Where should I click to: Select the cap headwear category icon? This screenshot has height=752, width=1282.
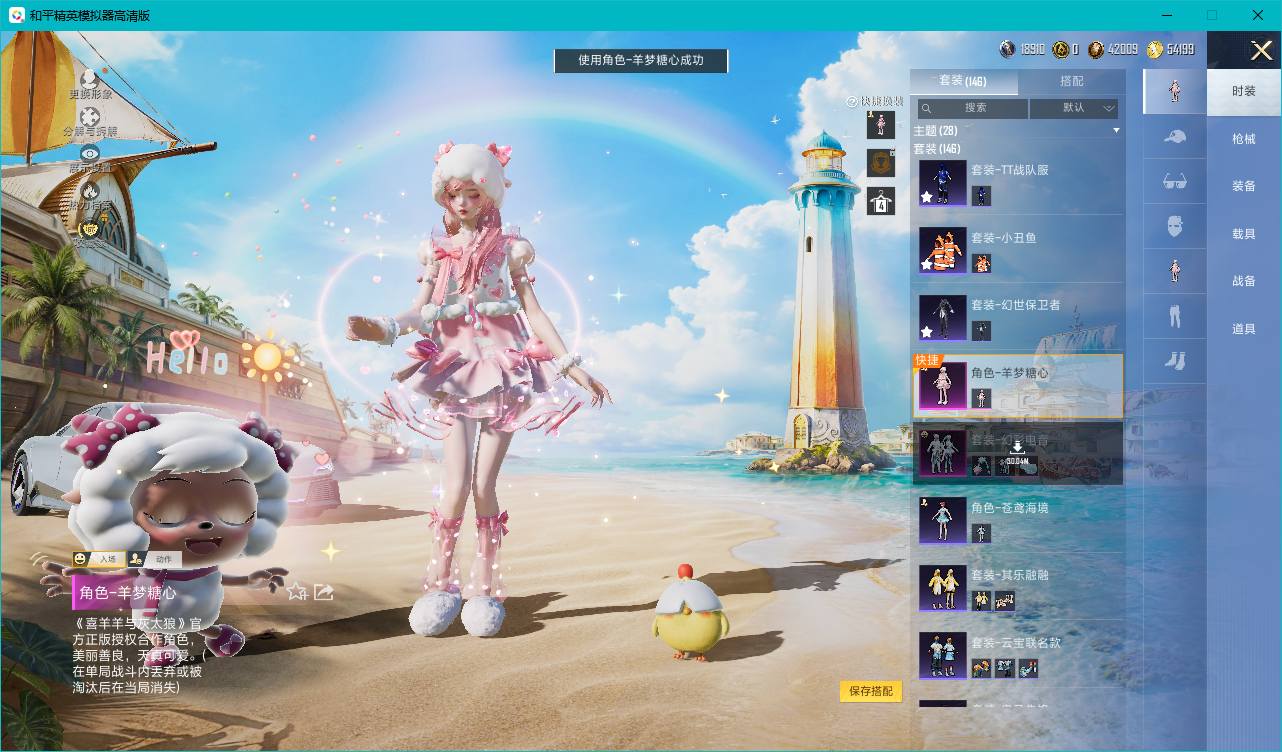[x=1175, y=136]
